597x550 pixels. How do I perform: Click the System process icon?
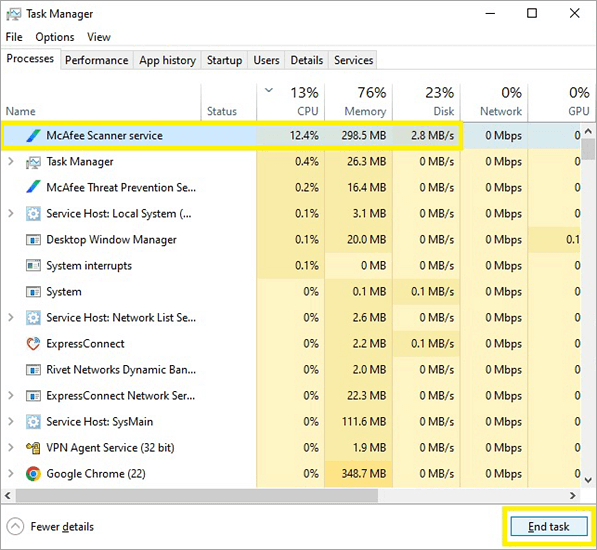[33, 292]
